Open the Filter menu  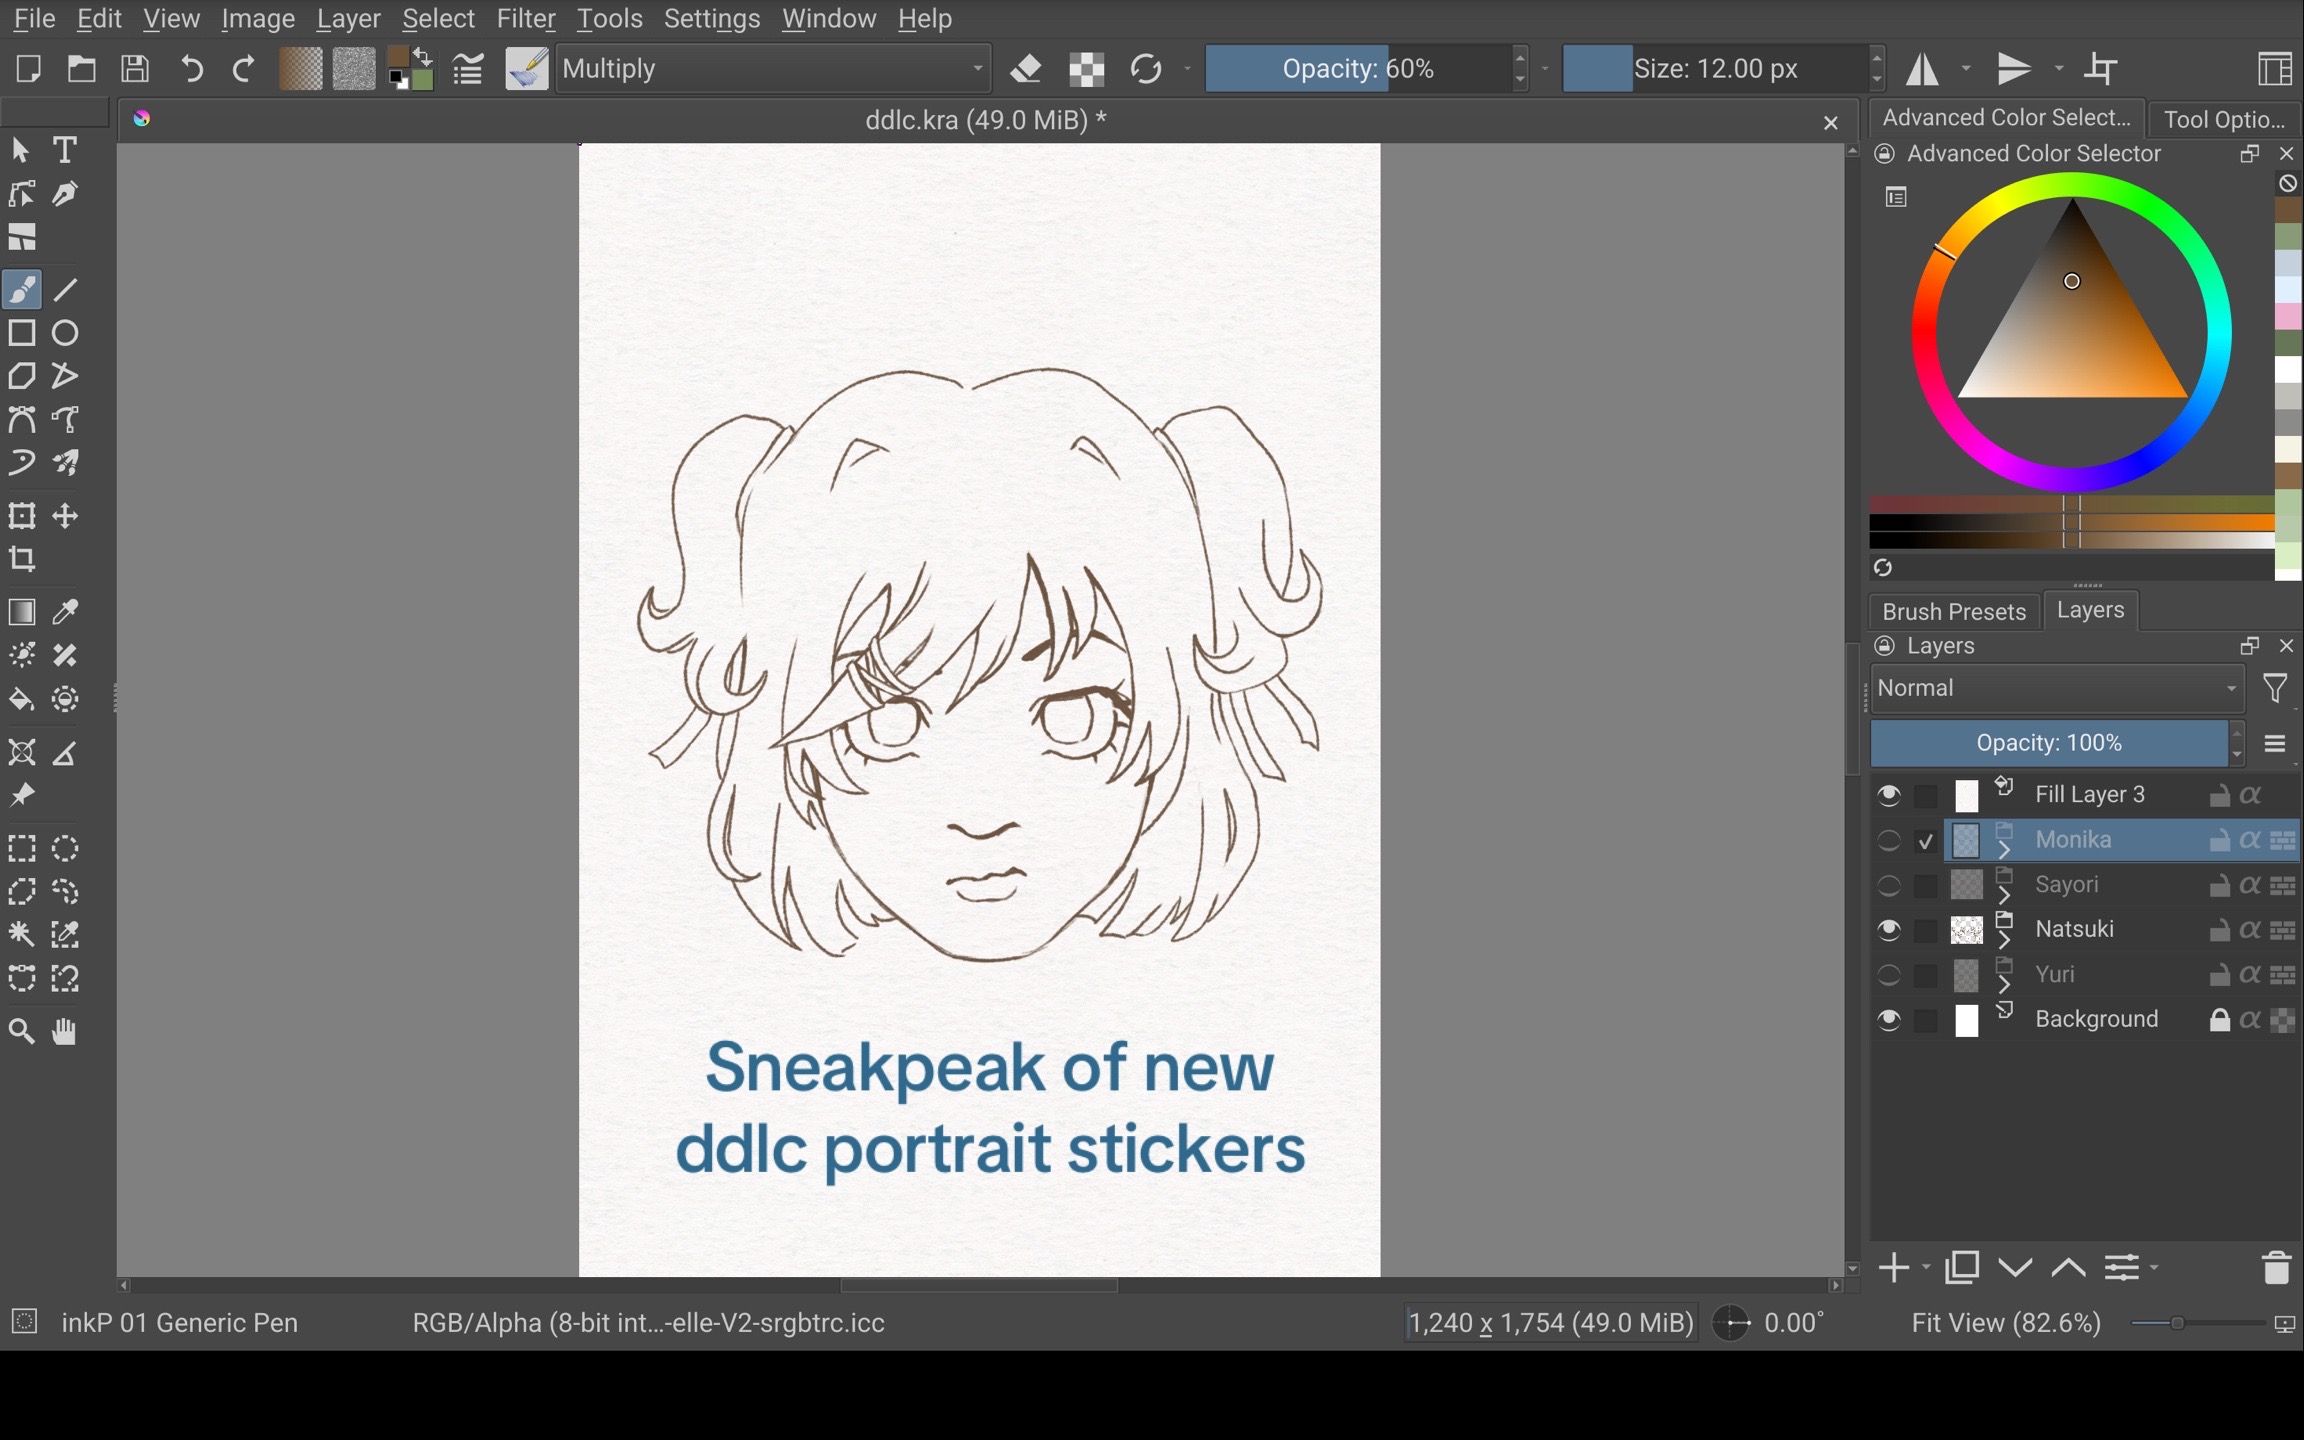pos(526,19)
